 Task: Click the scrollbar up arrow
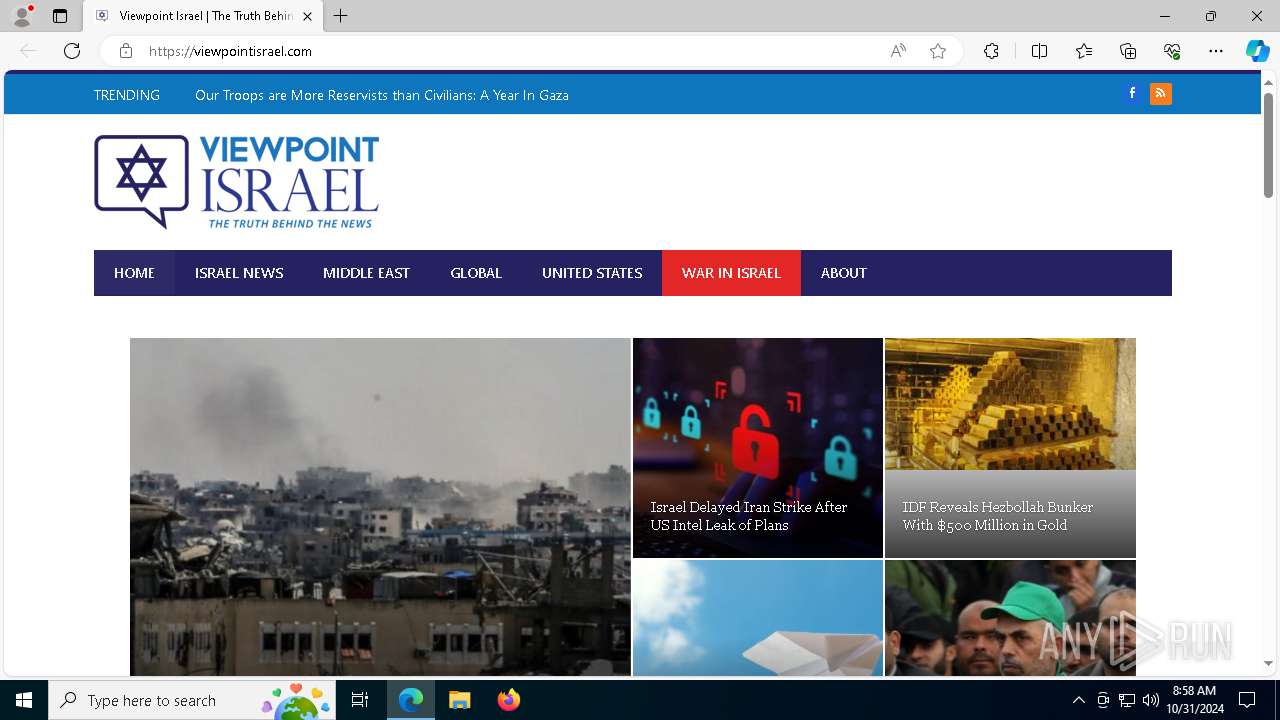(x=1268, y=81)
